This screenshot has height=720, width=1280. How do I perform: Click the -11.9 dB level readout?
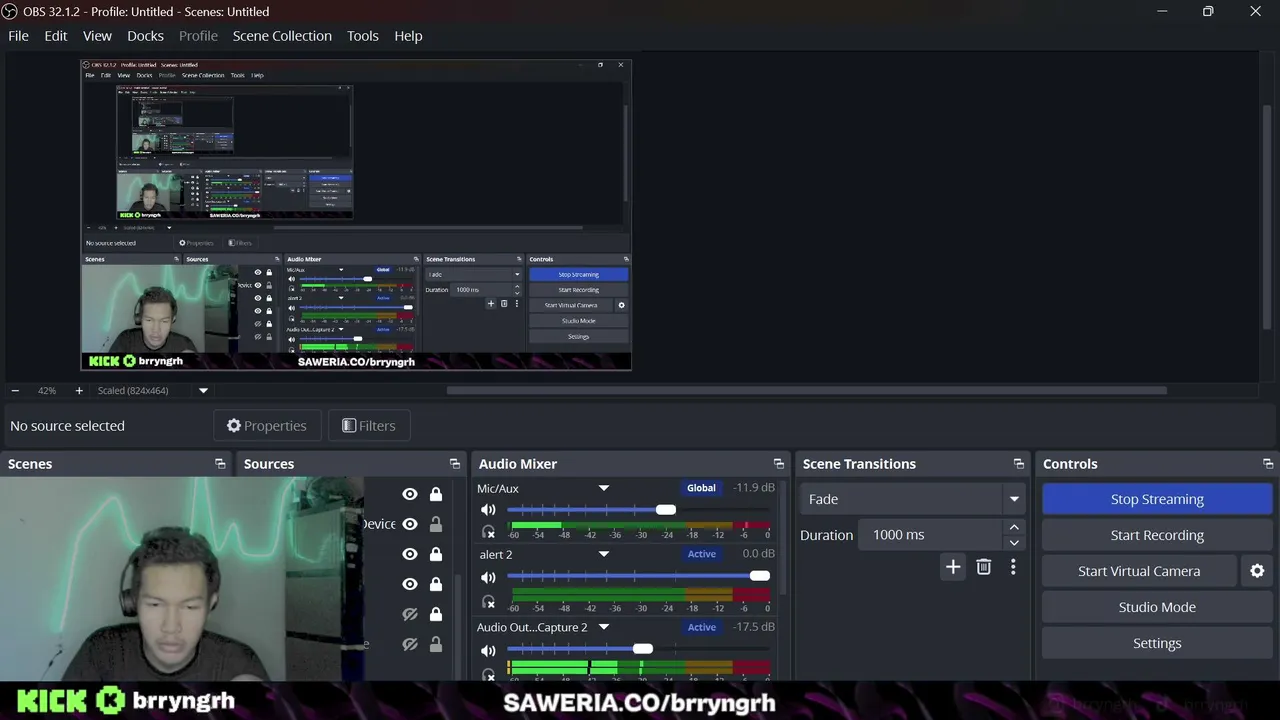point(754,488)
